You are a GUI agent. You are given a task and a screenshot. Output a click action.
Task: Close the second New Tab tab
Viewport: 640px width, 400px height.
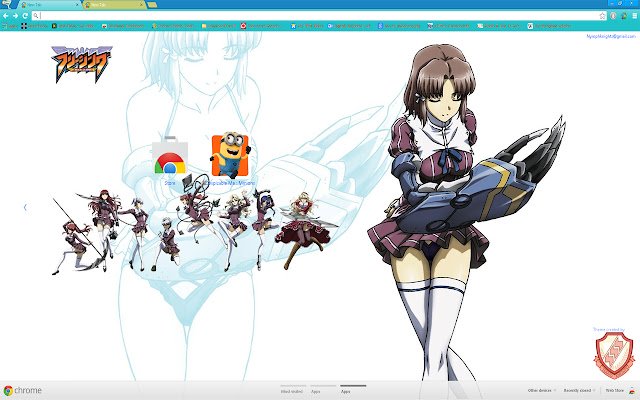pos(142,5)
